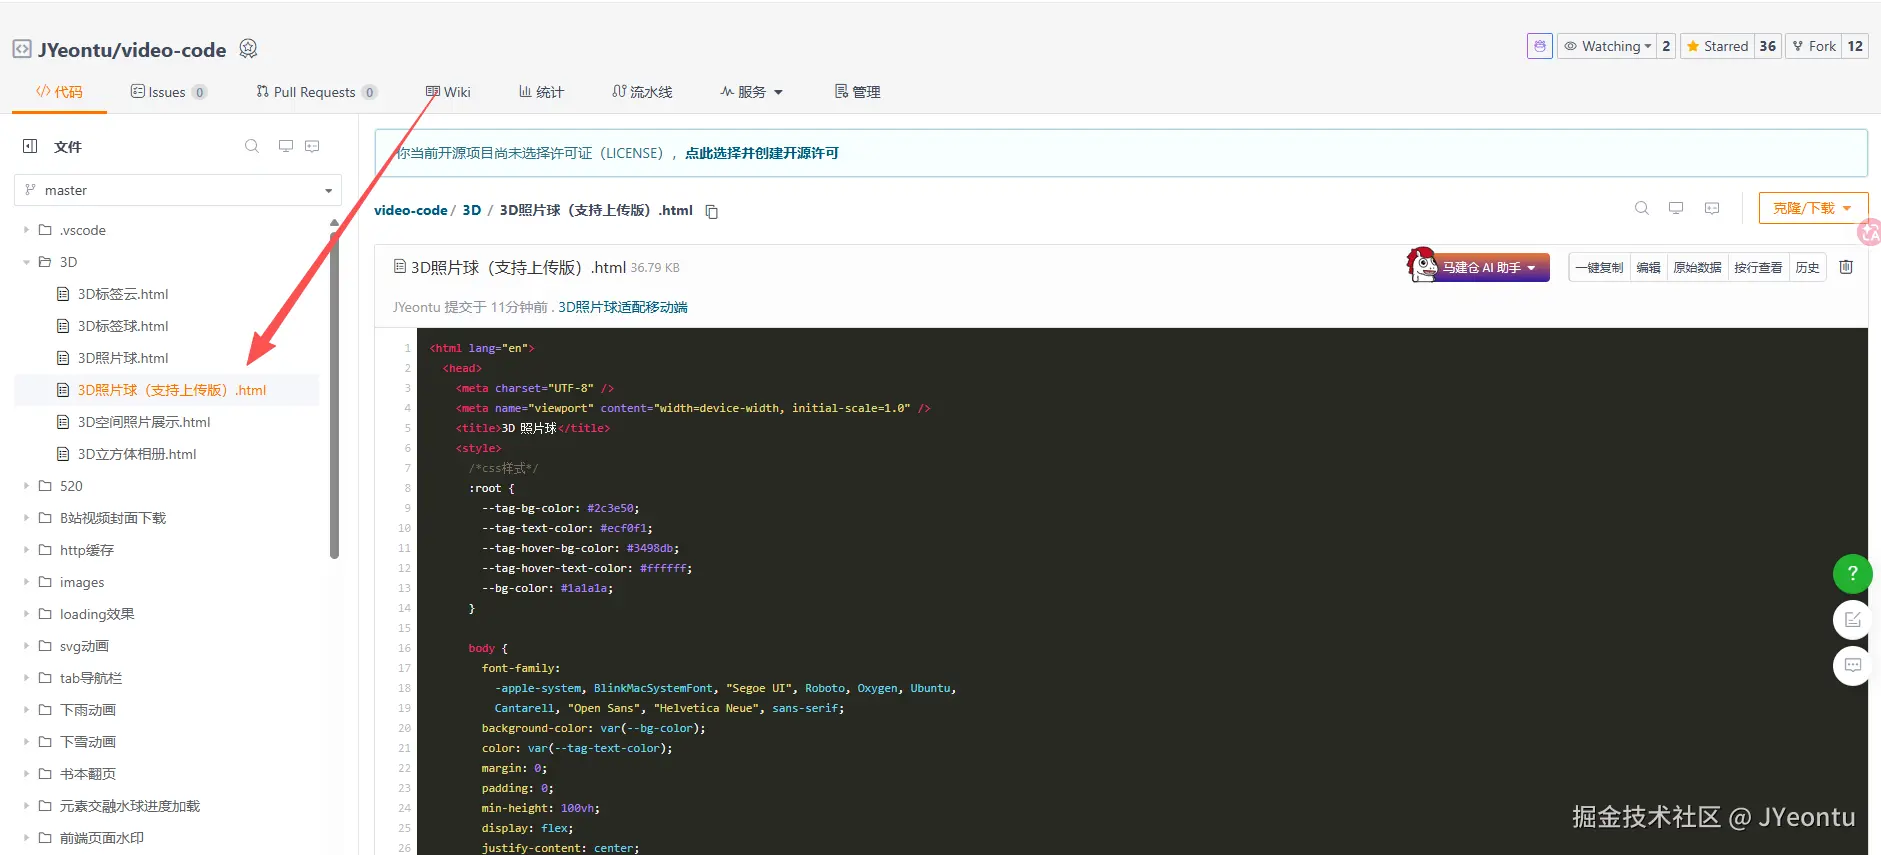The height and width of the screenshot is (855, 1881).
Task: Open the Watching dropdown
Action: pyautogui.click(x=1607, y=46)
